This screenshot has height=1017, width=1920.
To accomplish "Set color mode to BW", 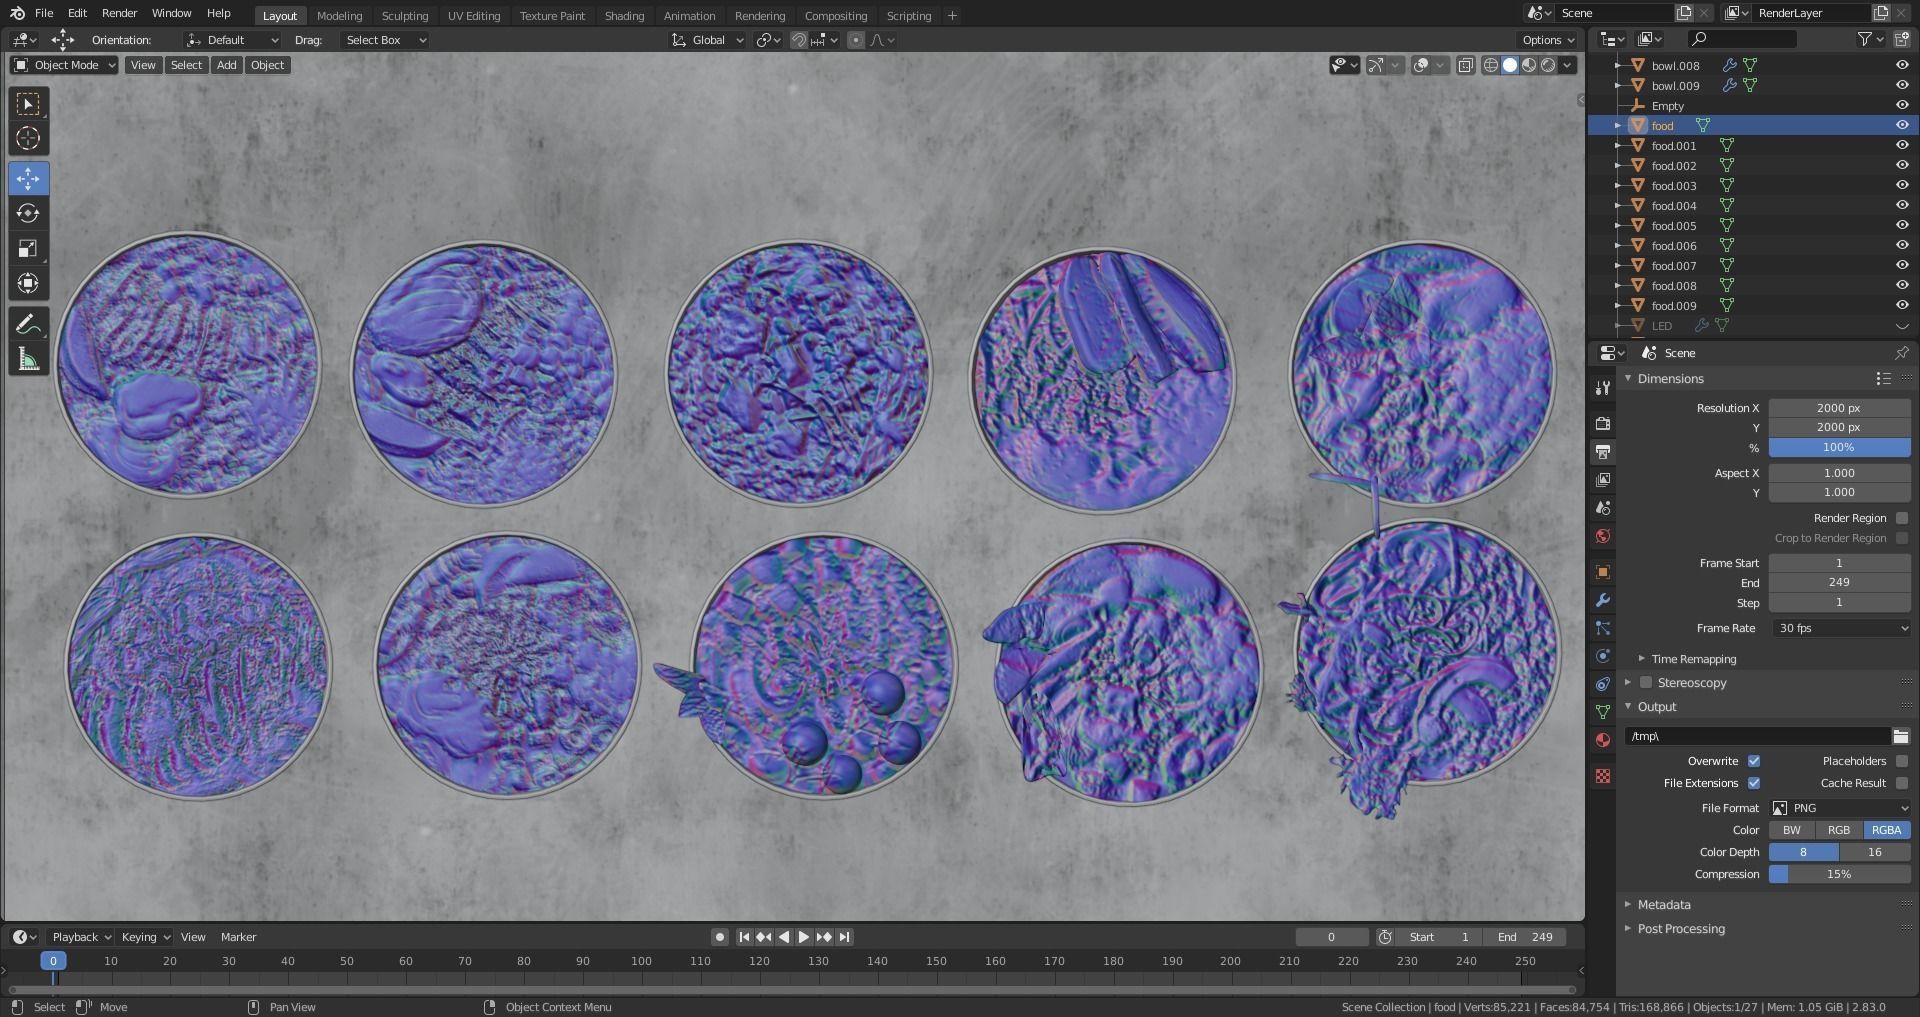I will tap(1792, 830).
